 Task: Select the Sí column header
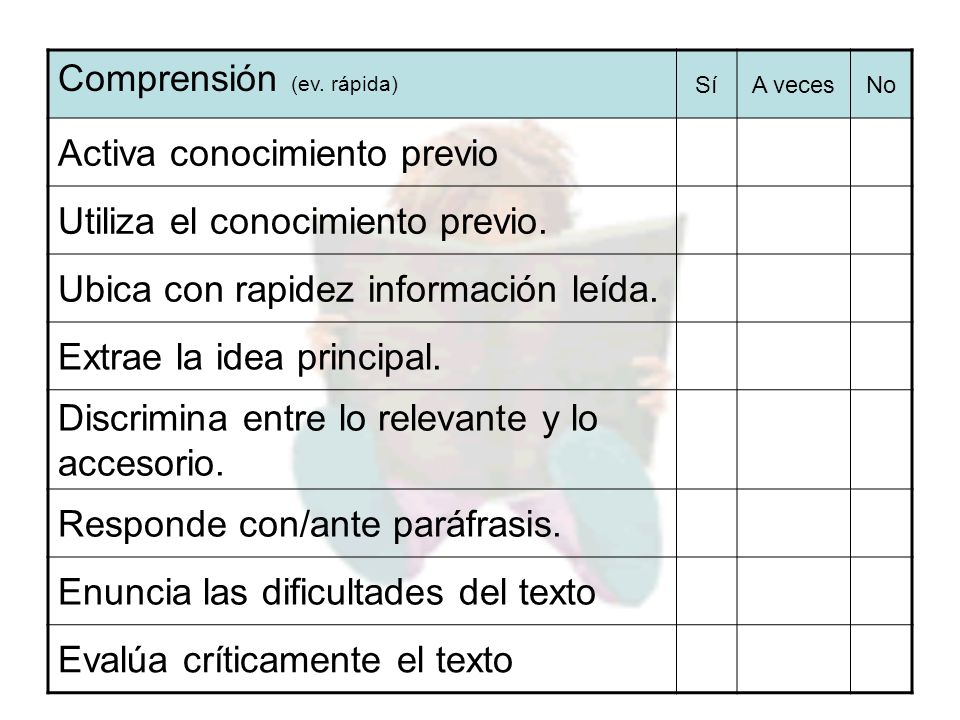click(x=706, y=84)
